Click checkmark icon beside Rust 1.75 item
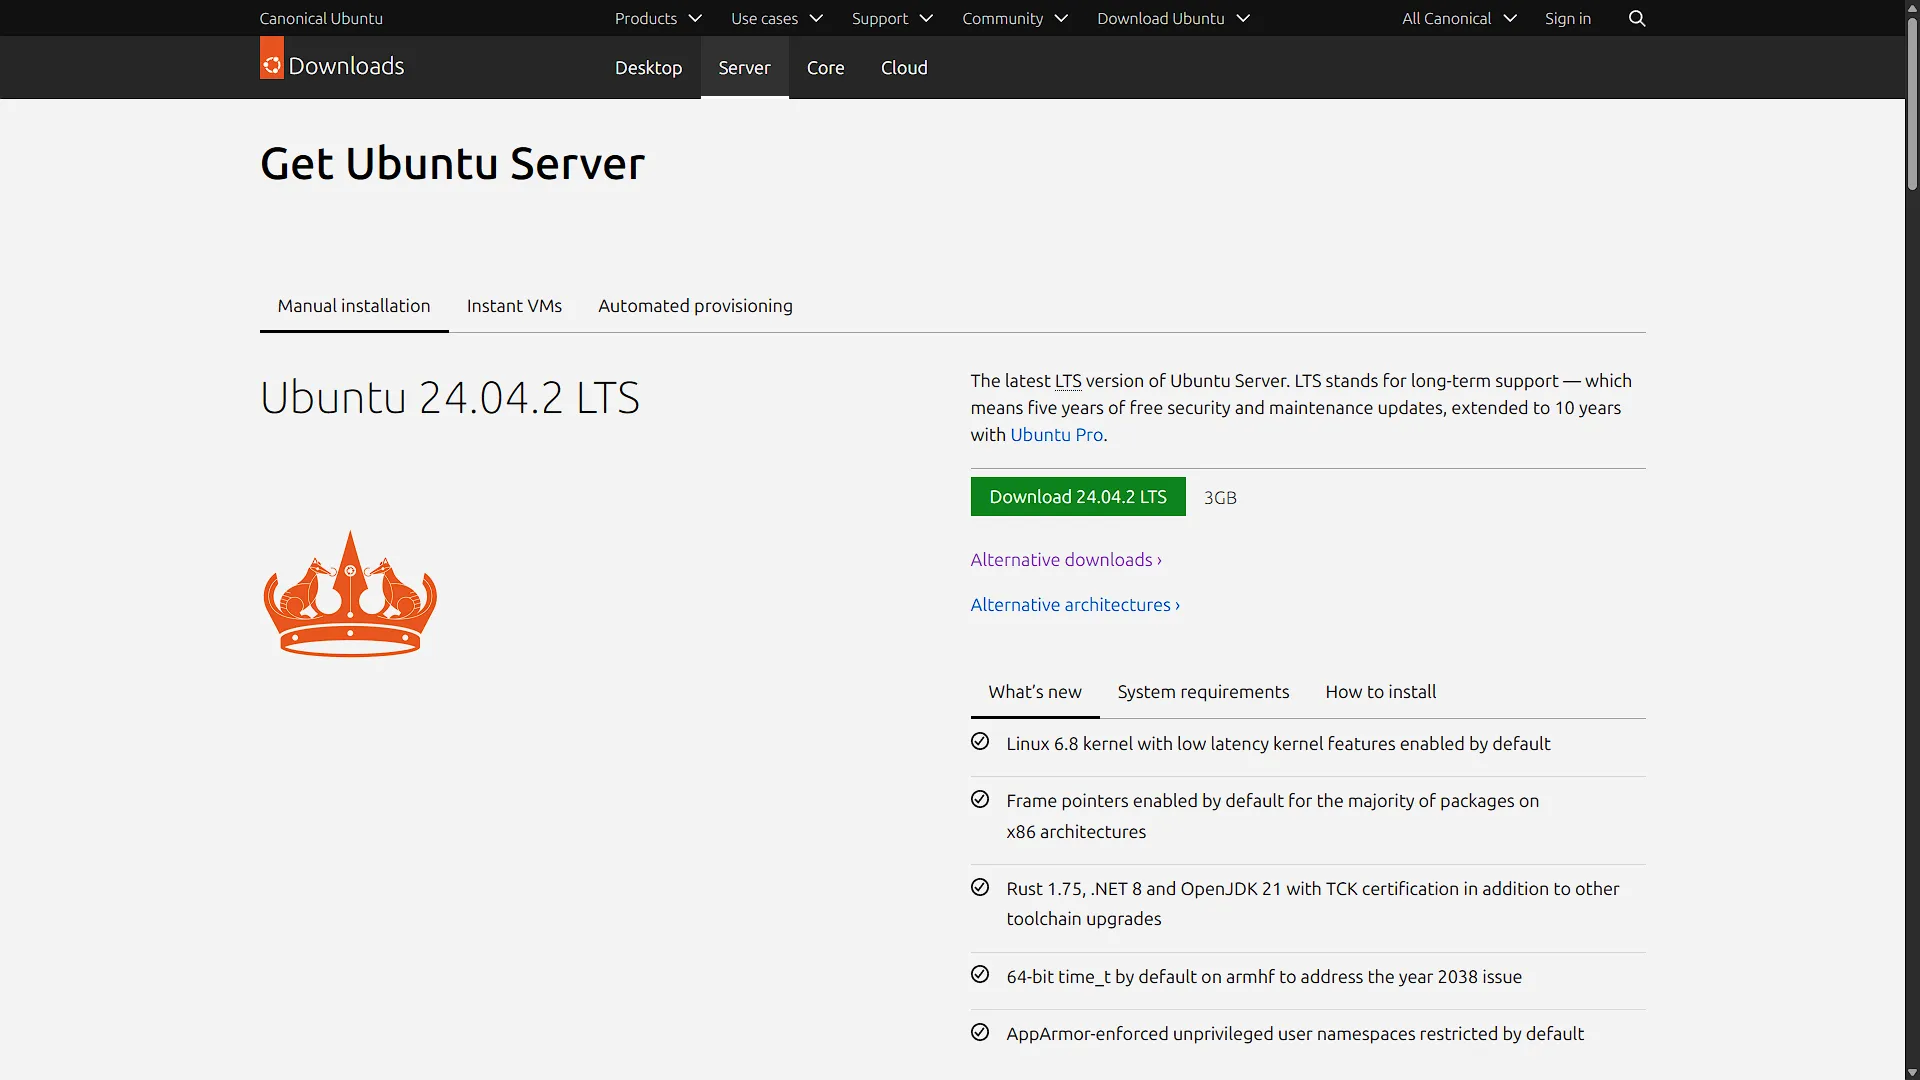This screenshot has width=1920, height=1080. pyautogui.click(x=980, y=887)
